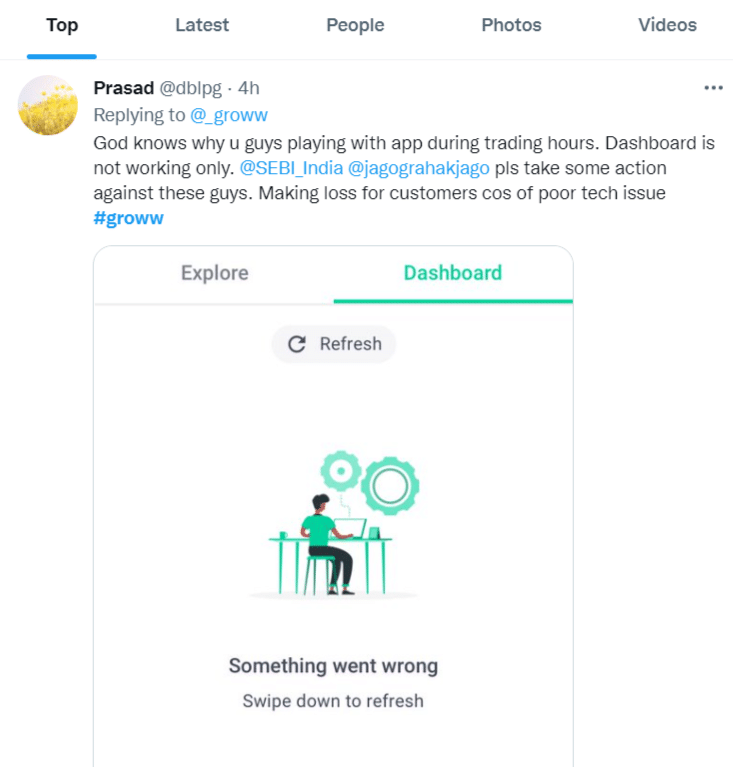The image size is (733, 767).
Task: Click the 4h tweet timestamp
Action: click(249, 88)
